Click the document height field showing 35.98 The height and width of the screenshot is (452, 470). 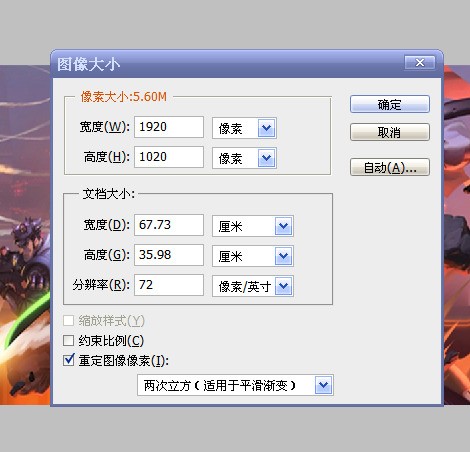pos(169,255)
